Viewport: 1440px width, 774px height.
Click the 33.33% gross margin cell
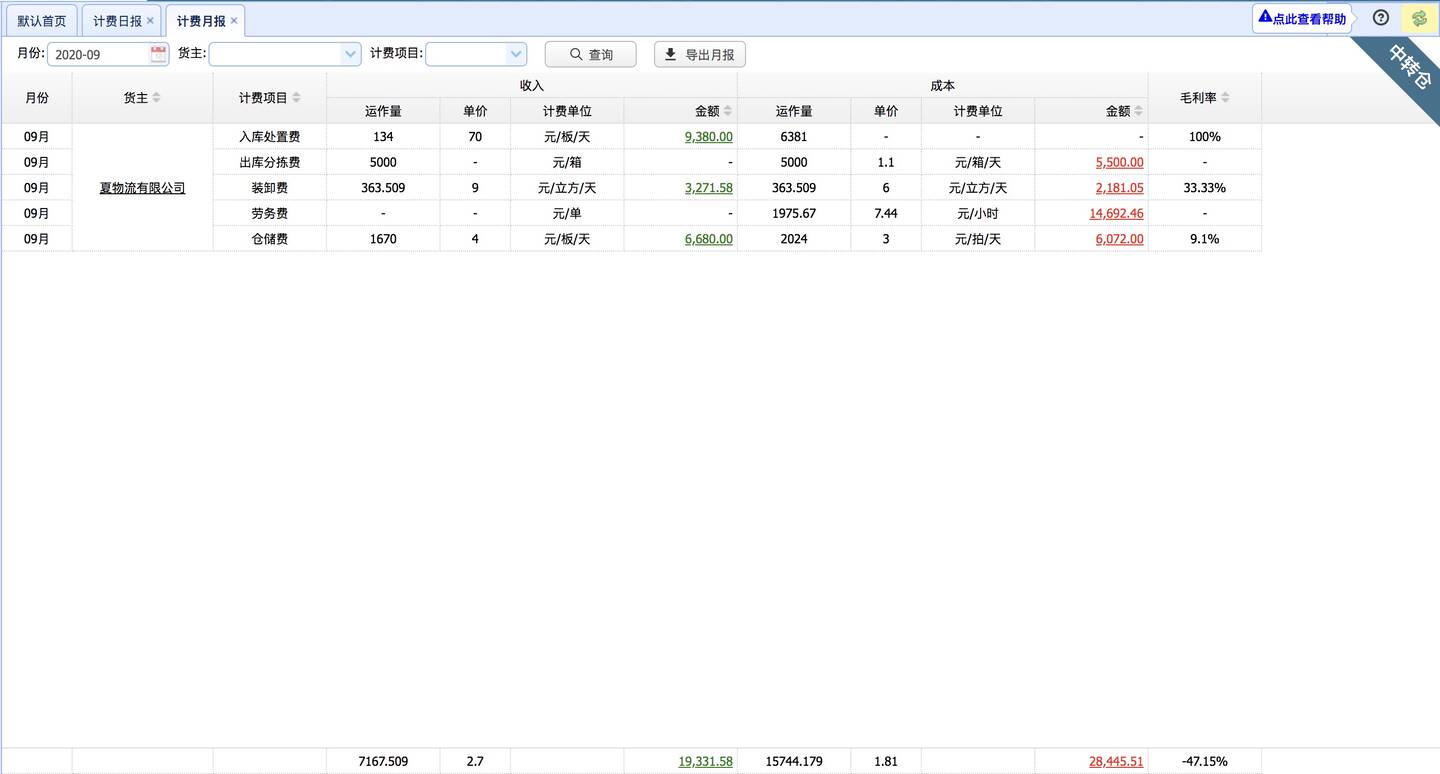(x=1205, y=187)
